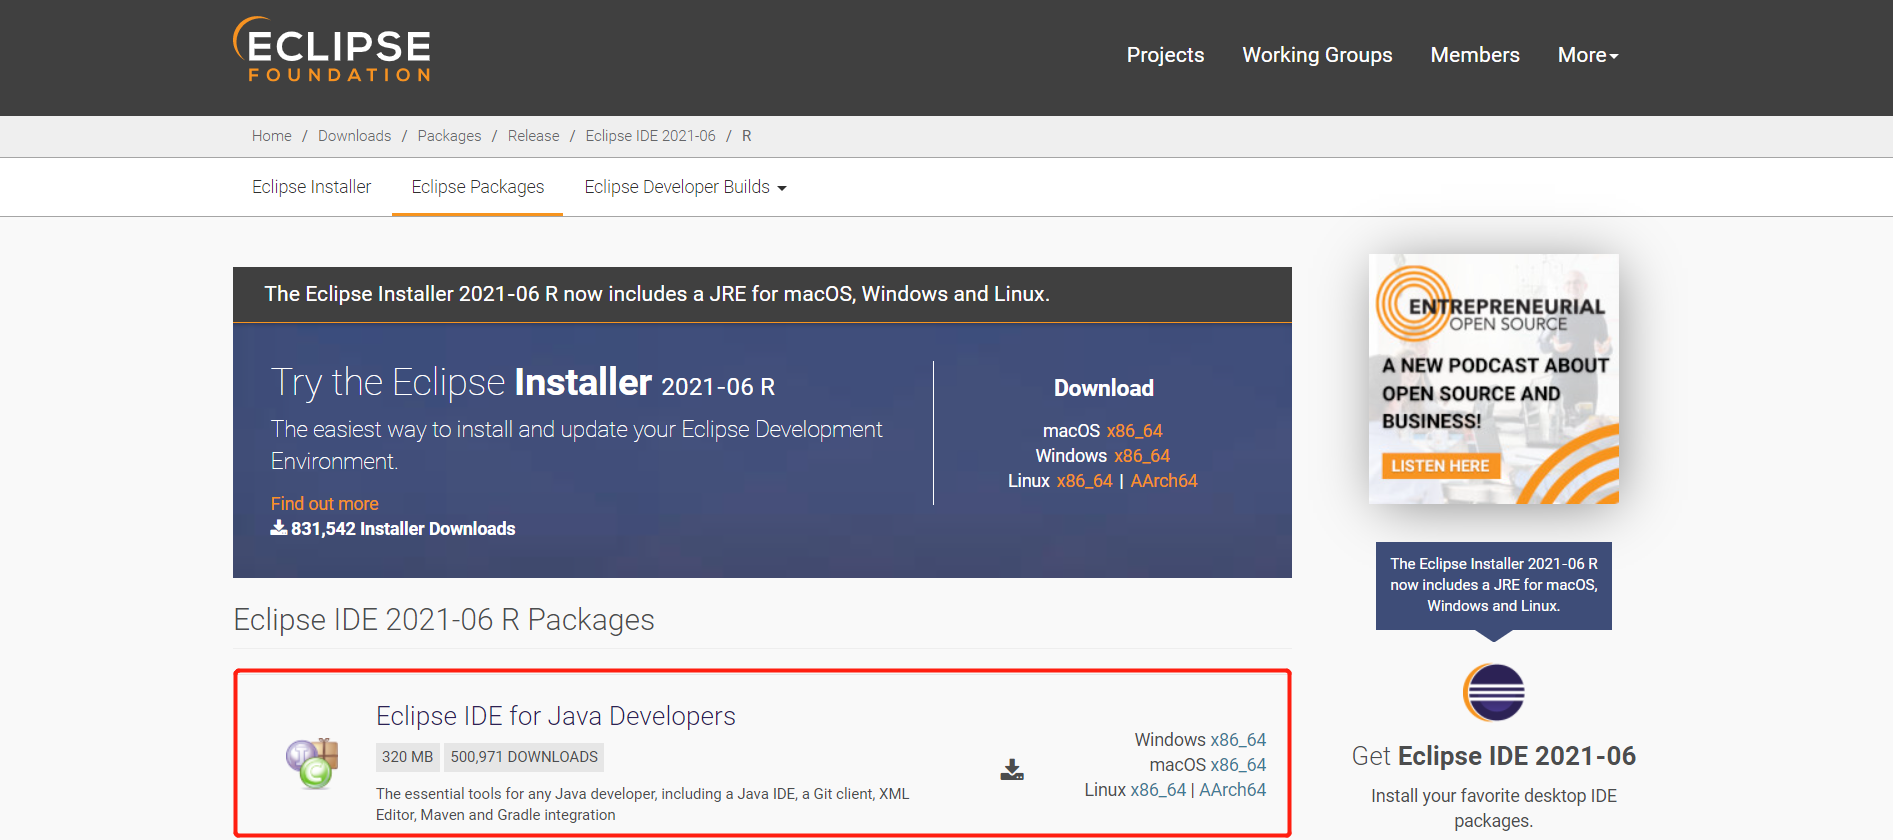Open the Projects menu item

[x=1165, y=55]
